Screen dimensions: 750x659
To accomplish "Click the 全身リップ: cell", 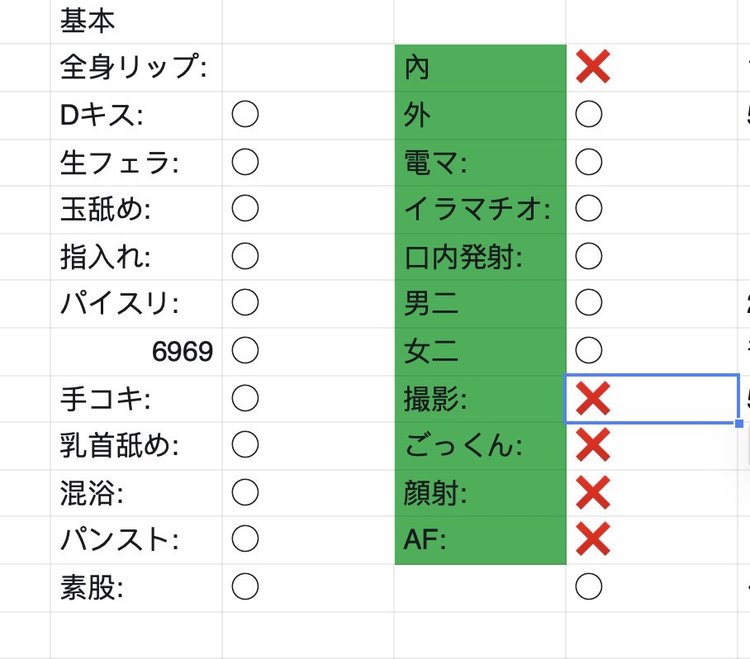I will [136, 68].
